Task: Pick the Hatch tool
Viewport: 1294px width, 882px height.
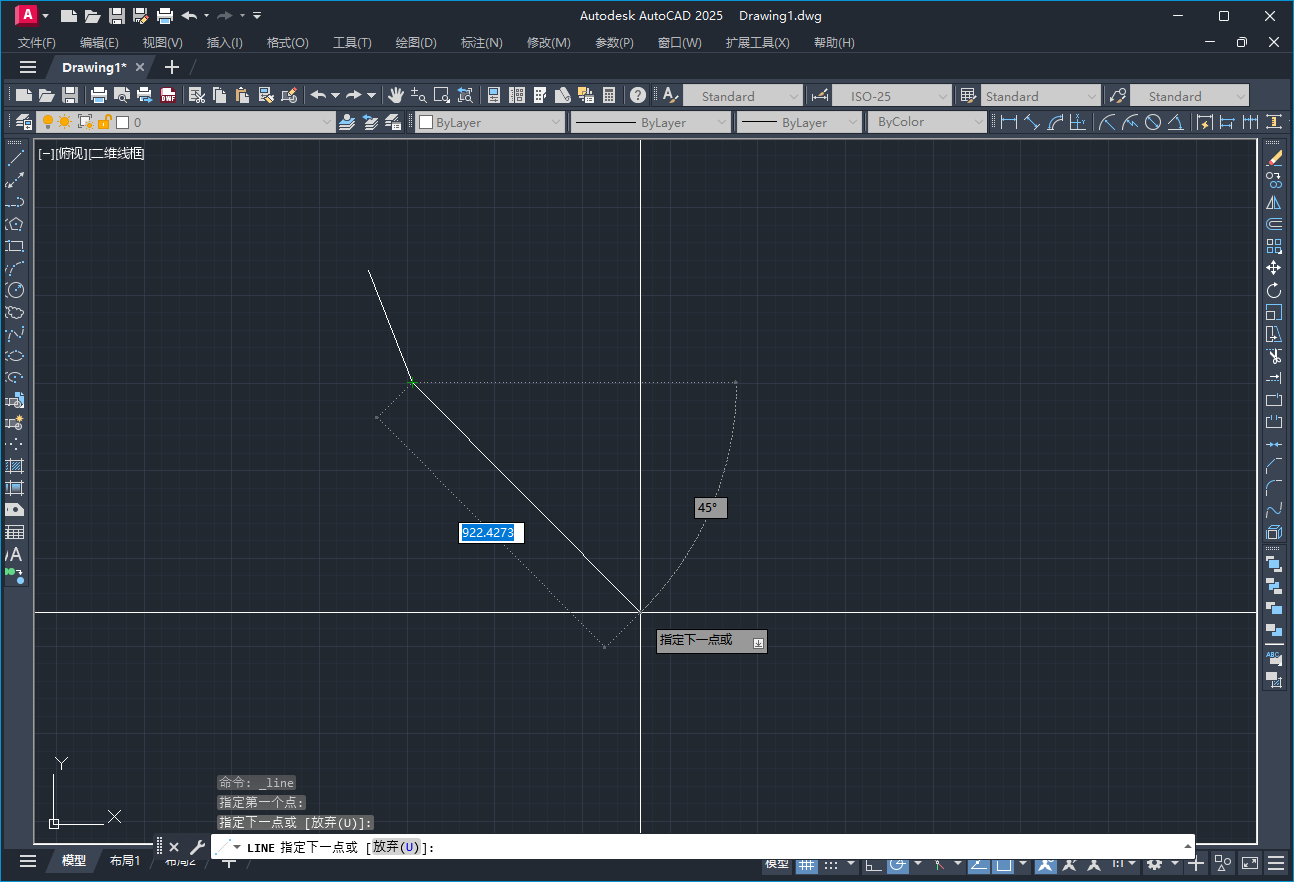Action: click(x=15, y=466)
